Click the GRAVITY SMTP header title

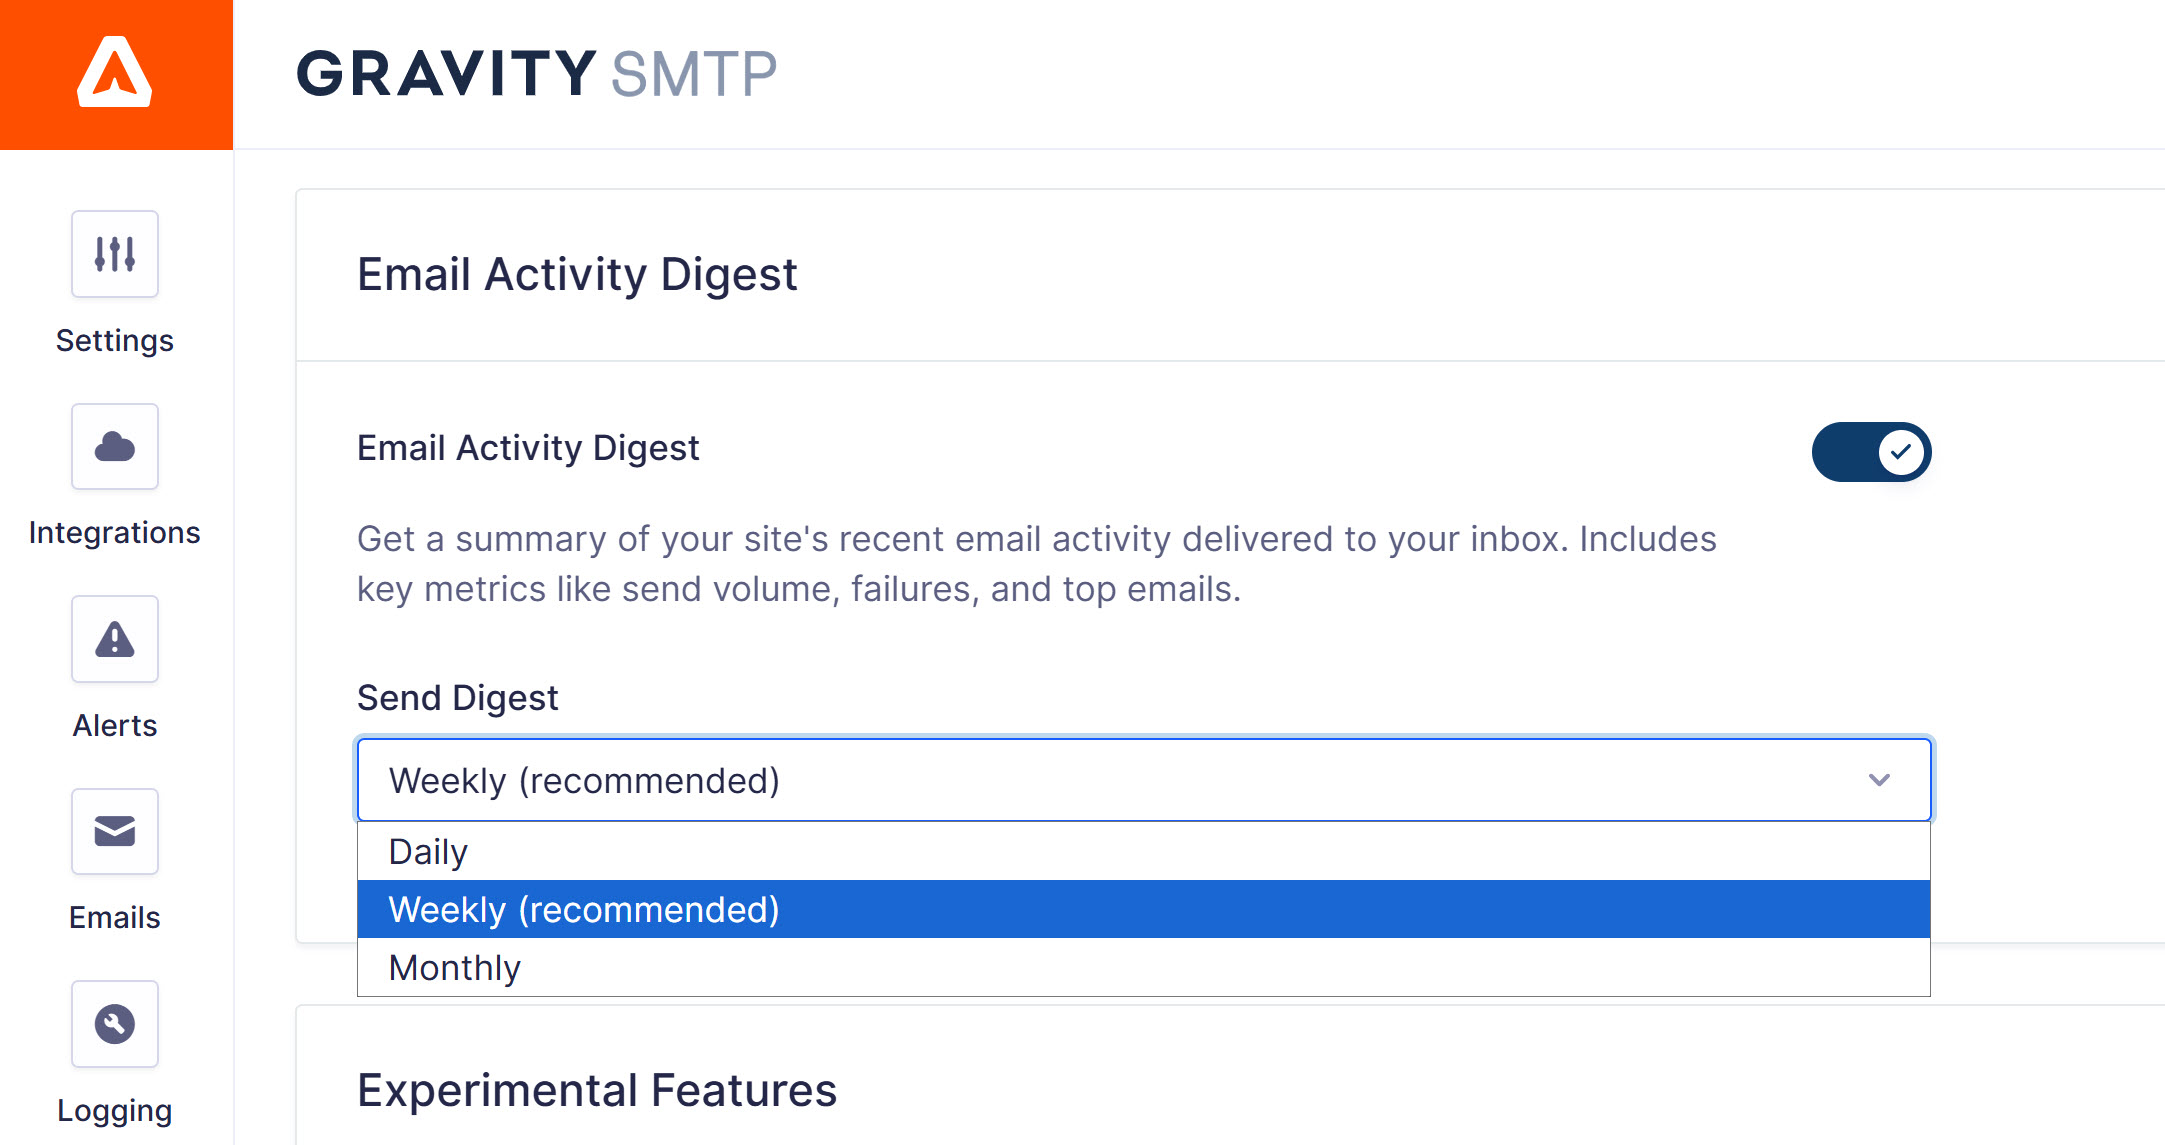(x=536, y=74)
